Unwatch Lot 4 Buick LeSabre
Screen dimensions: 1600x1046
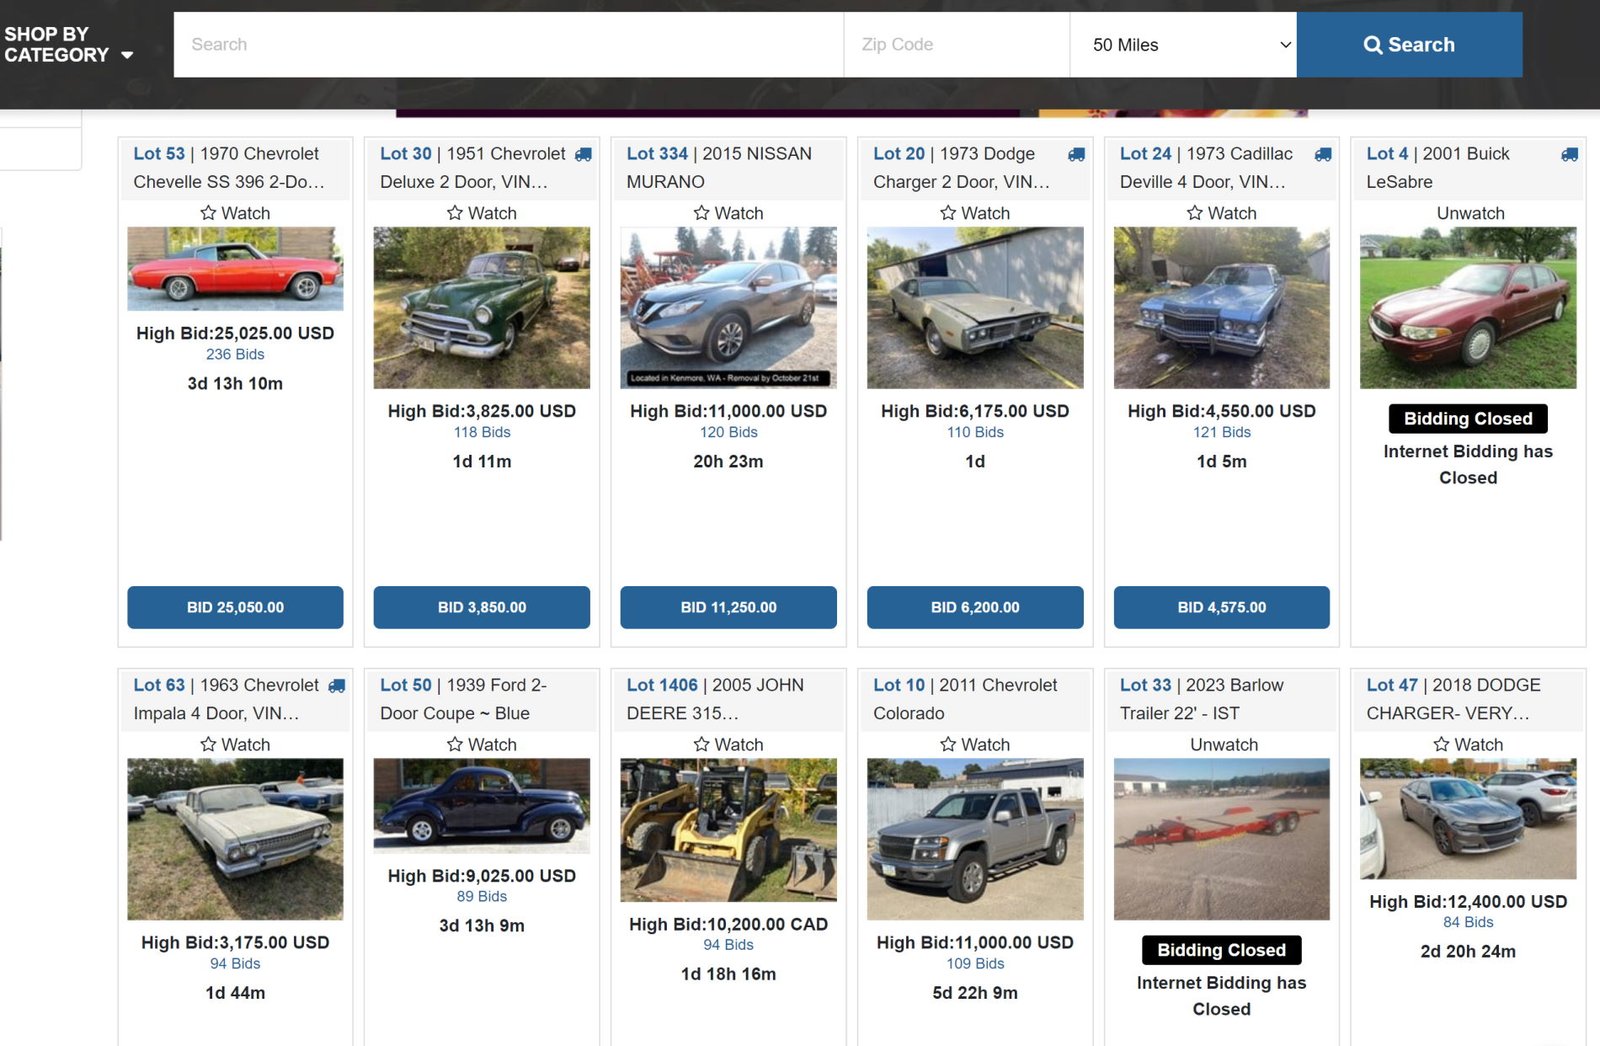[1470, 213]
